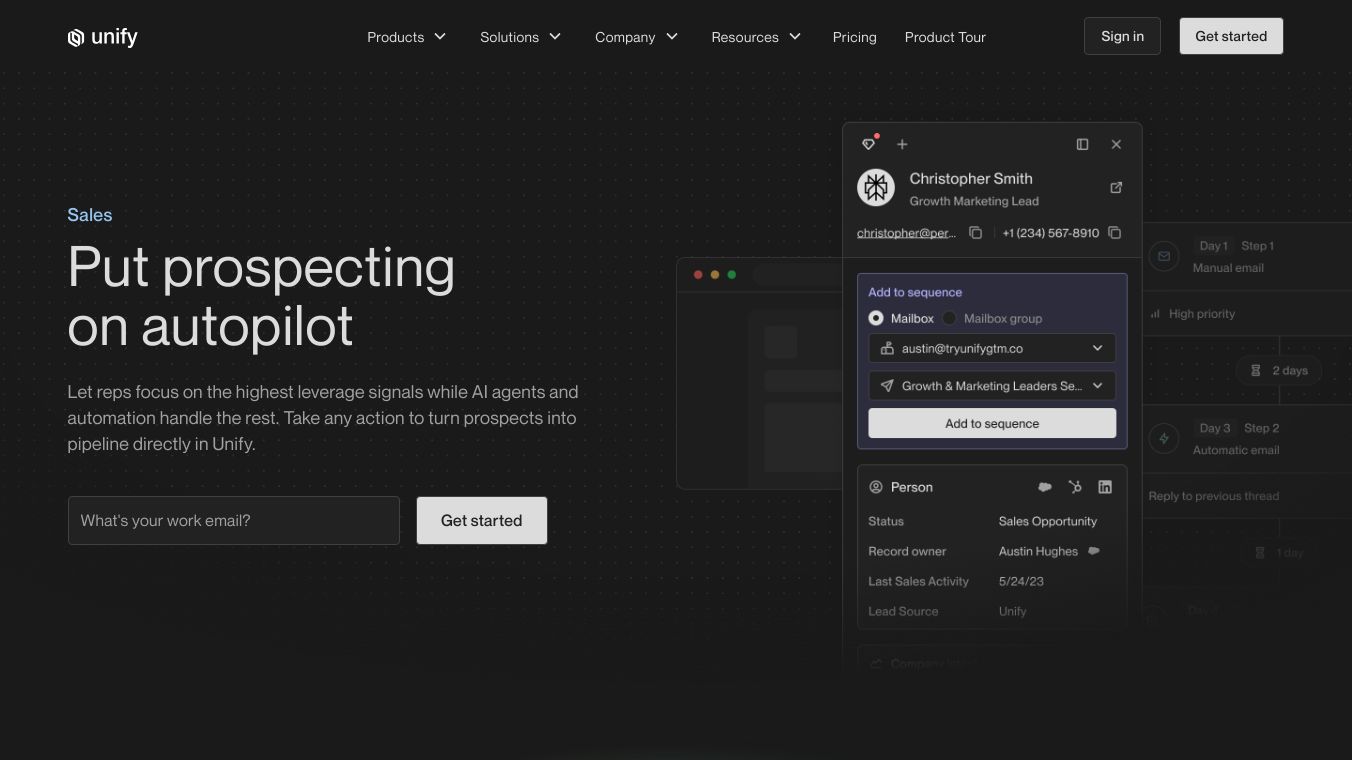Select the Mailbox group radio option
This screenshot has height=760, width=1352.
pos(949,318)
